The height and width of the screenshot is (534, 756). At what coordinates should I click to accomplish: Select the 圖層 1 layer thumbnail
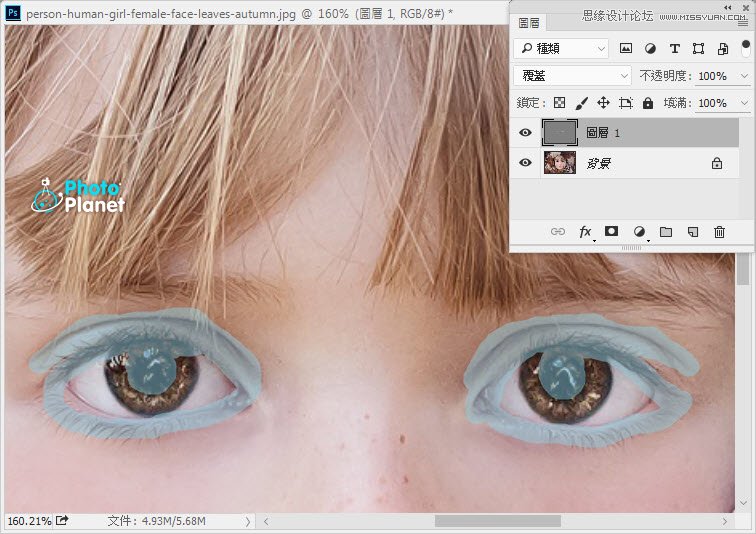click(559, 133)
